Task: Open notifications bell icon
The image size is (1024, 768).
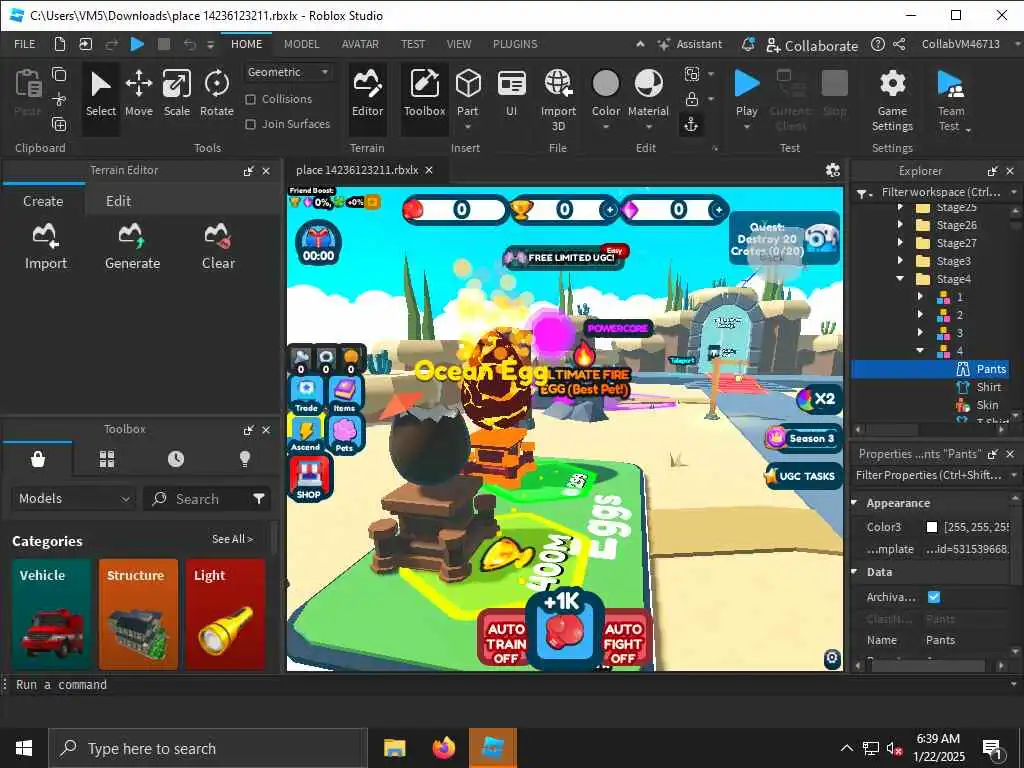Action: (x=748, y=44)
